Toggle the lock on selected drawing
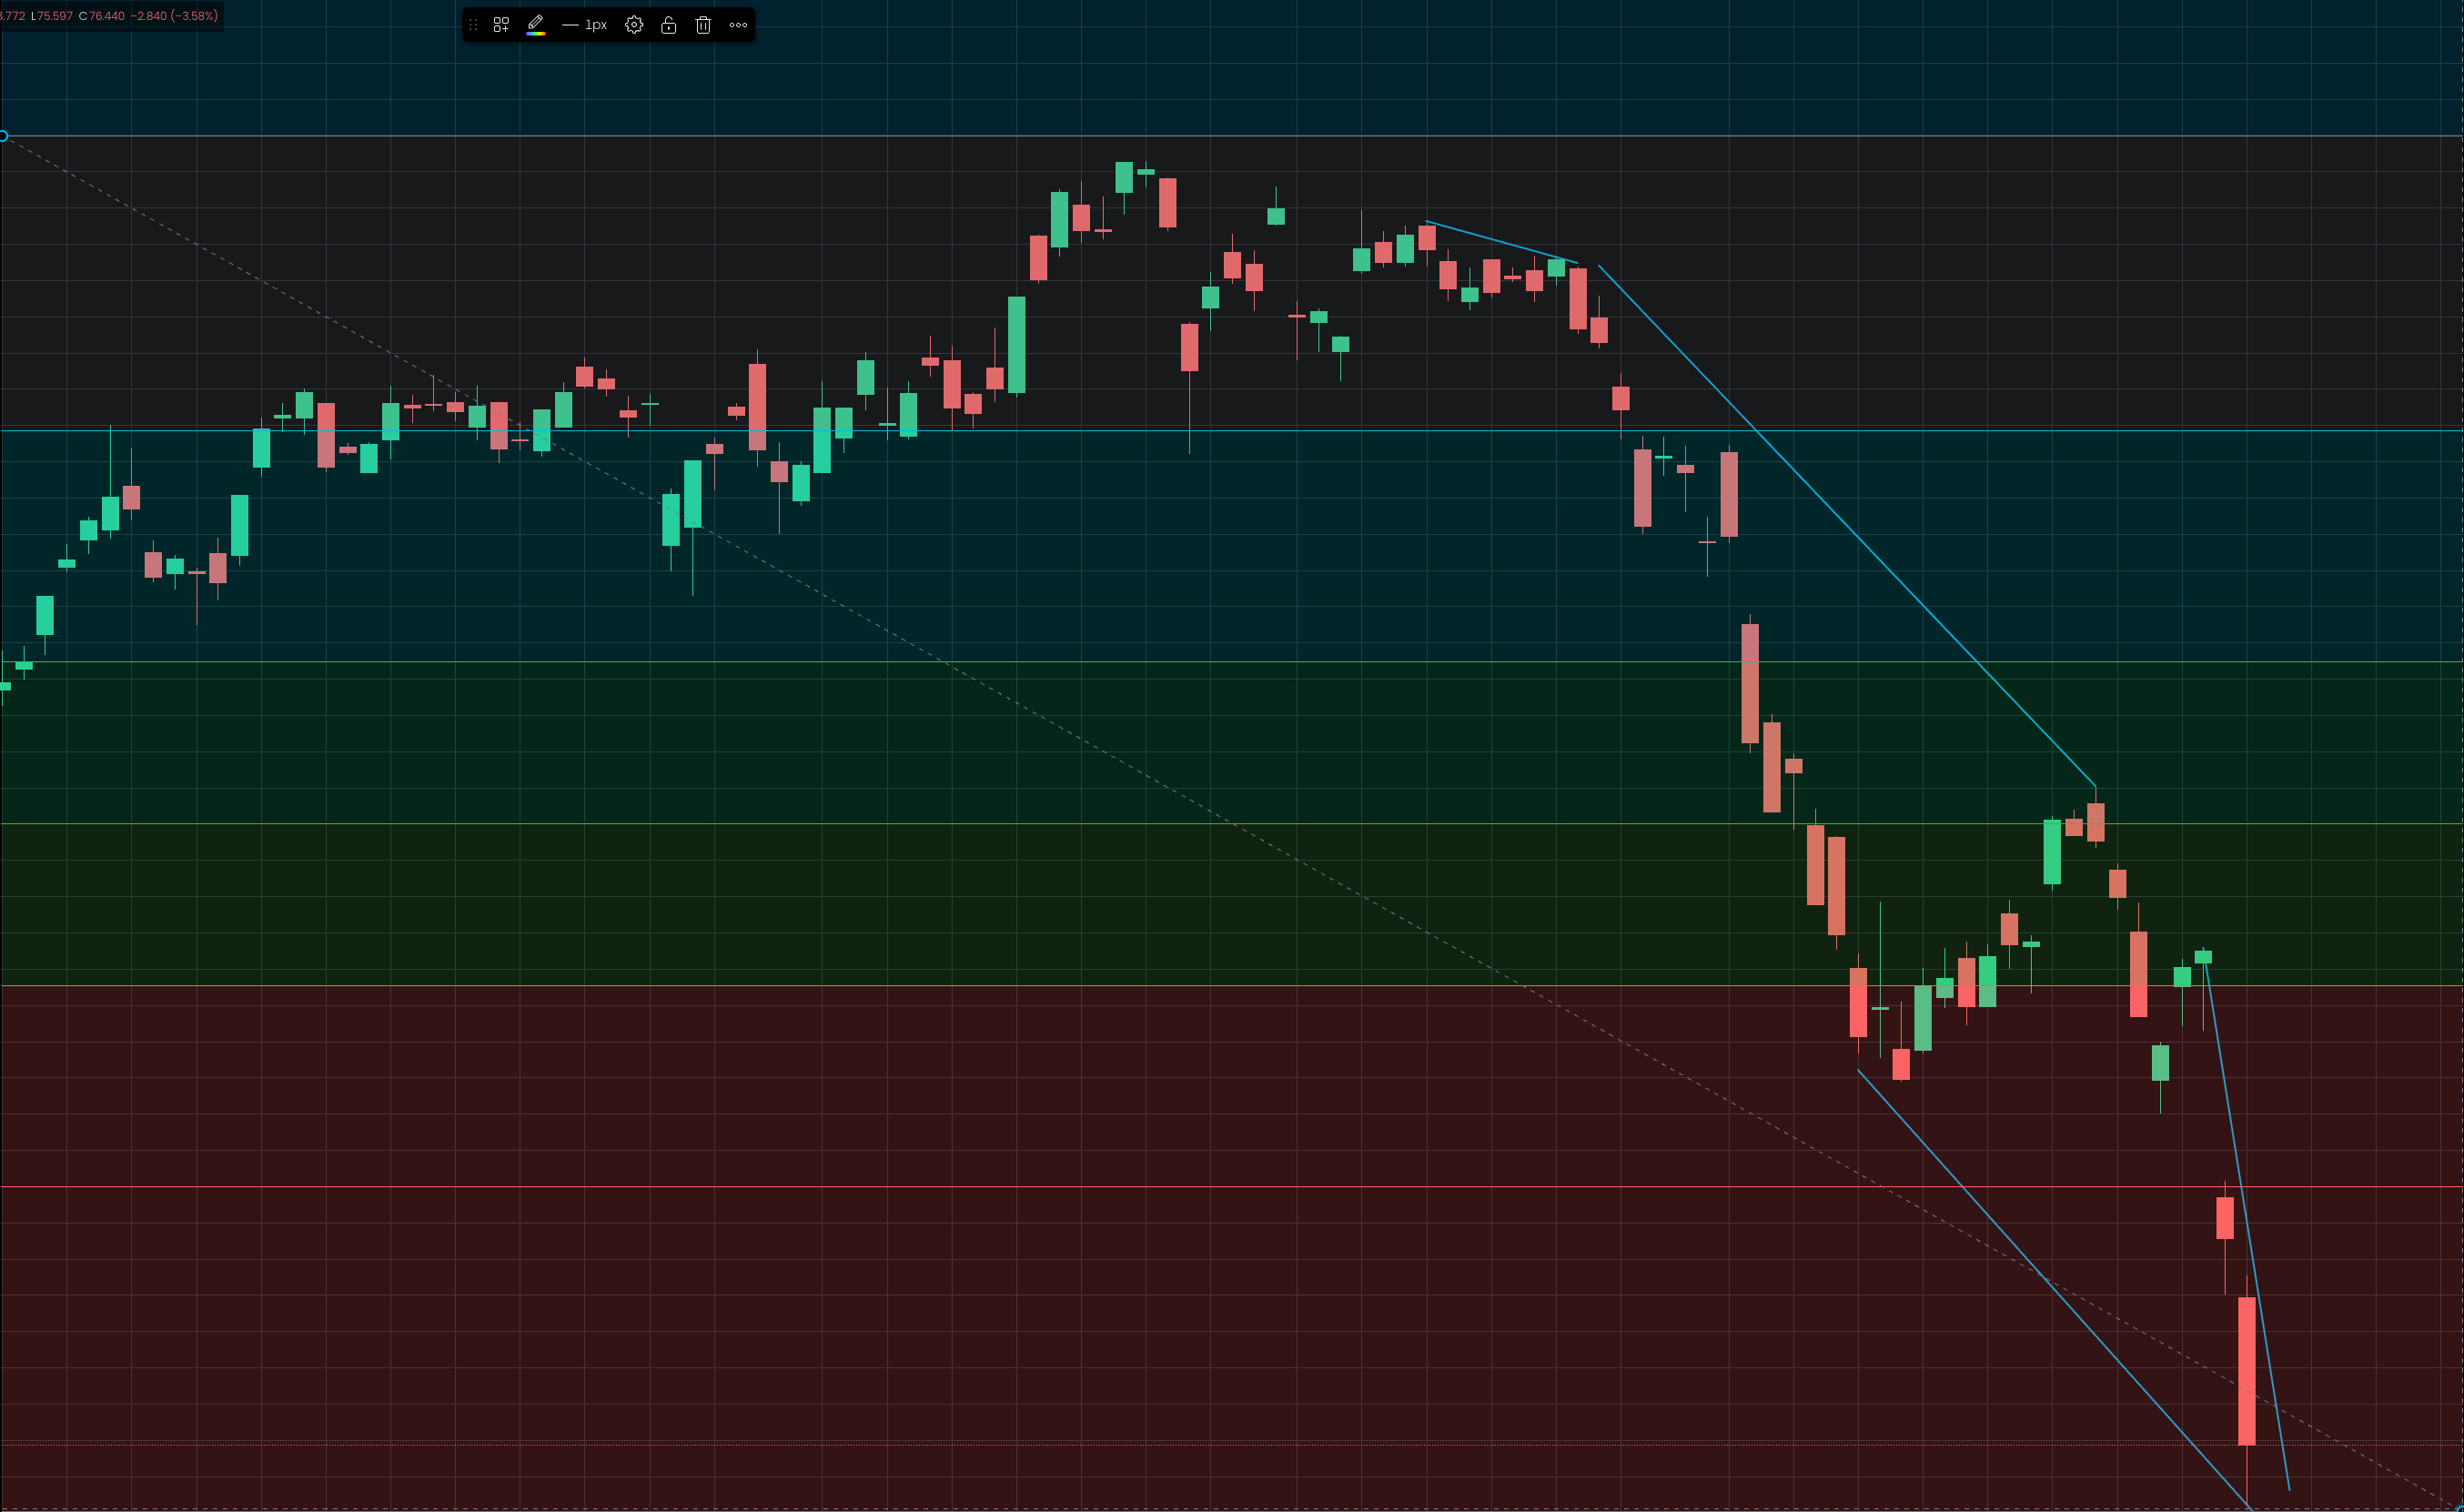Screen dimensions: 2464x1512 [x=669, y=25]
